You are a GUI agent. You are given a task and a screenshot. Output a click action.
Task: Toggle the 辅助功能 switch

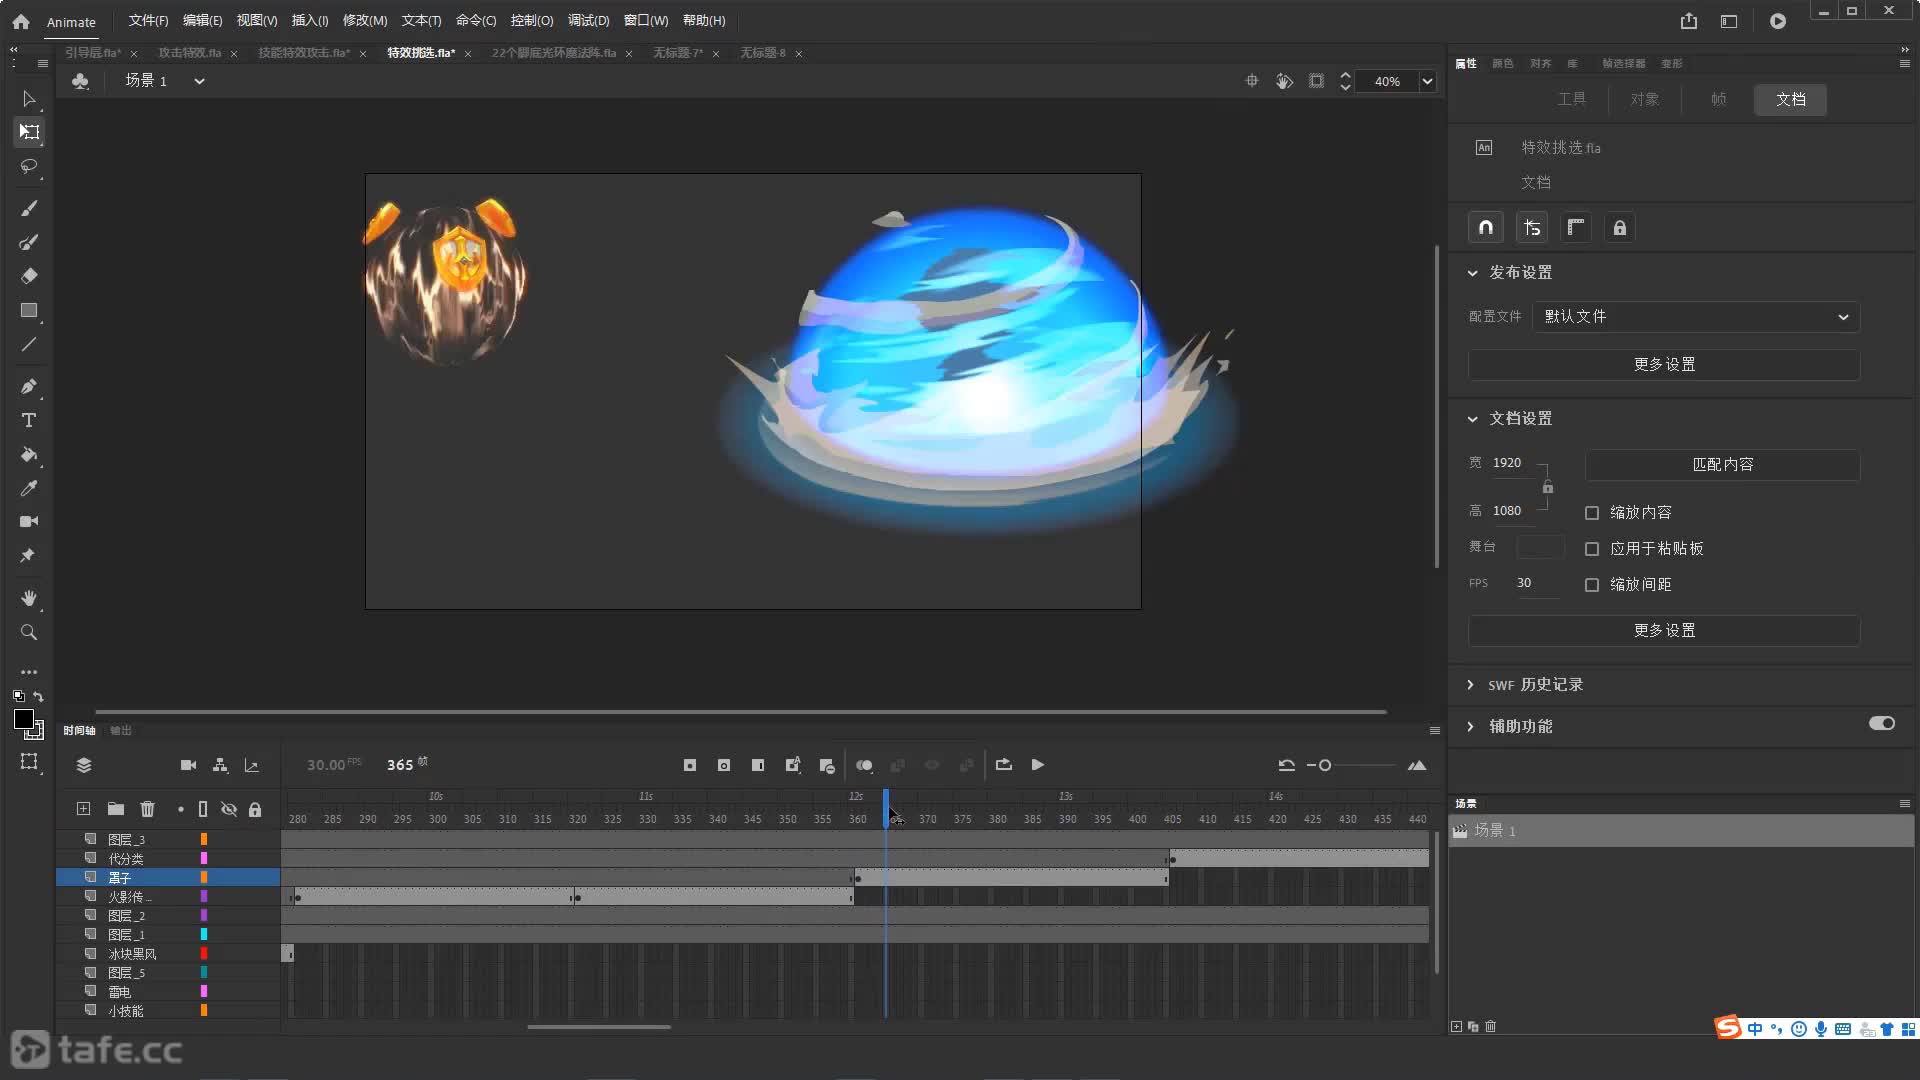[x=1882, y=724]
